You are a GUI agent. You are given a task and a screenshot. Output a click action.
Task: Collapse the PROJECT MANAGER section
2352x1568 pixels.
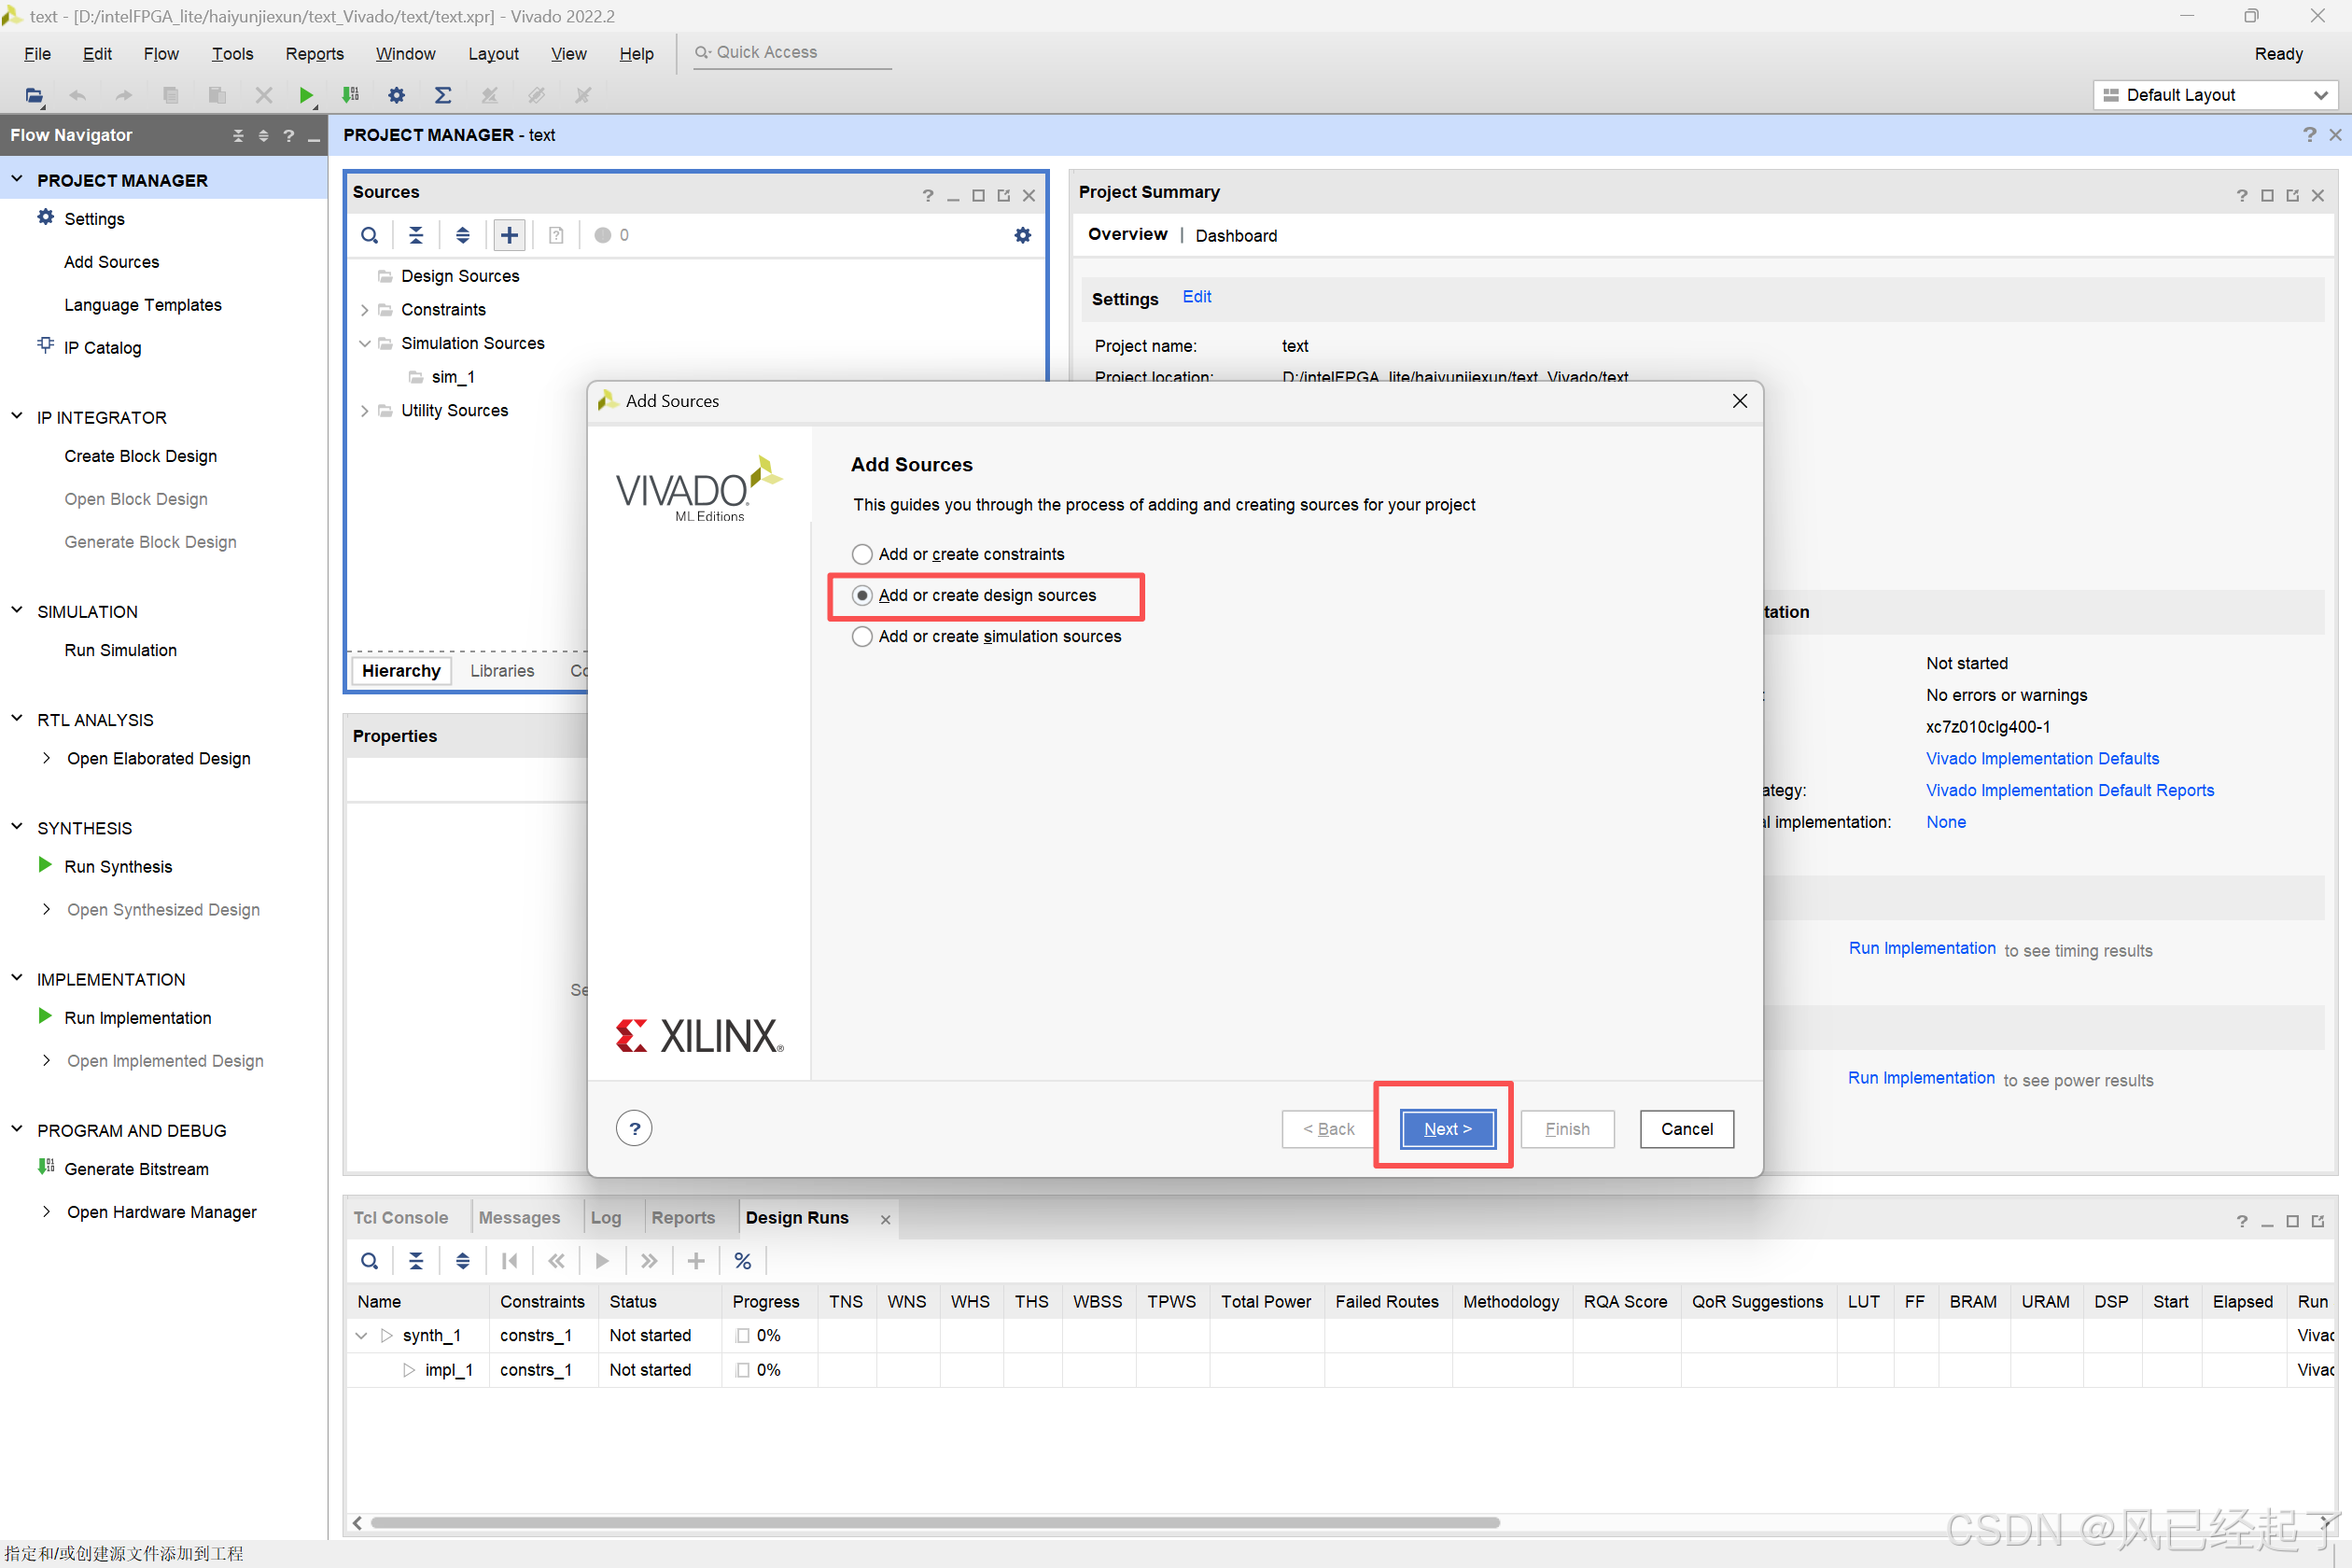pyautogui.click(x=17, y=179)
